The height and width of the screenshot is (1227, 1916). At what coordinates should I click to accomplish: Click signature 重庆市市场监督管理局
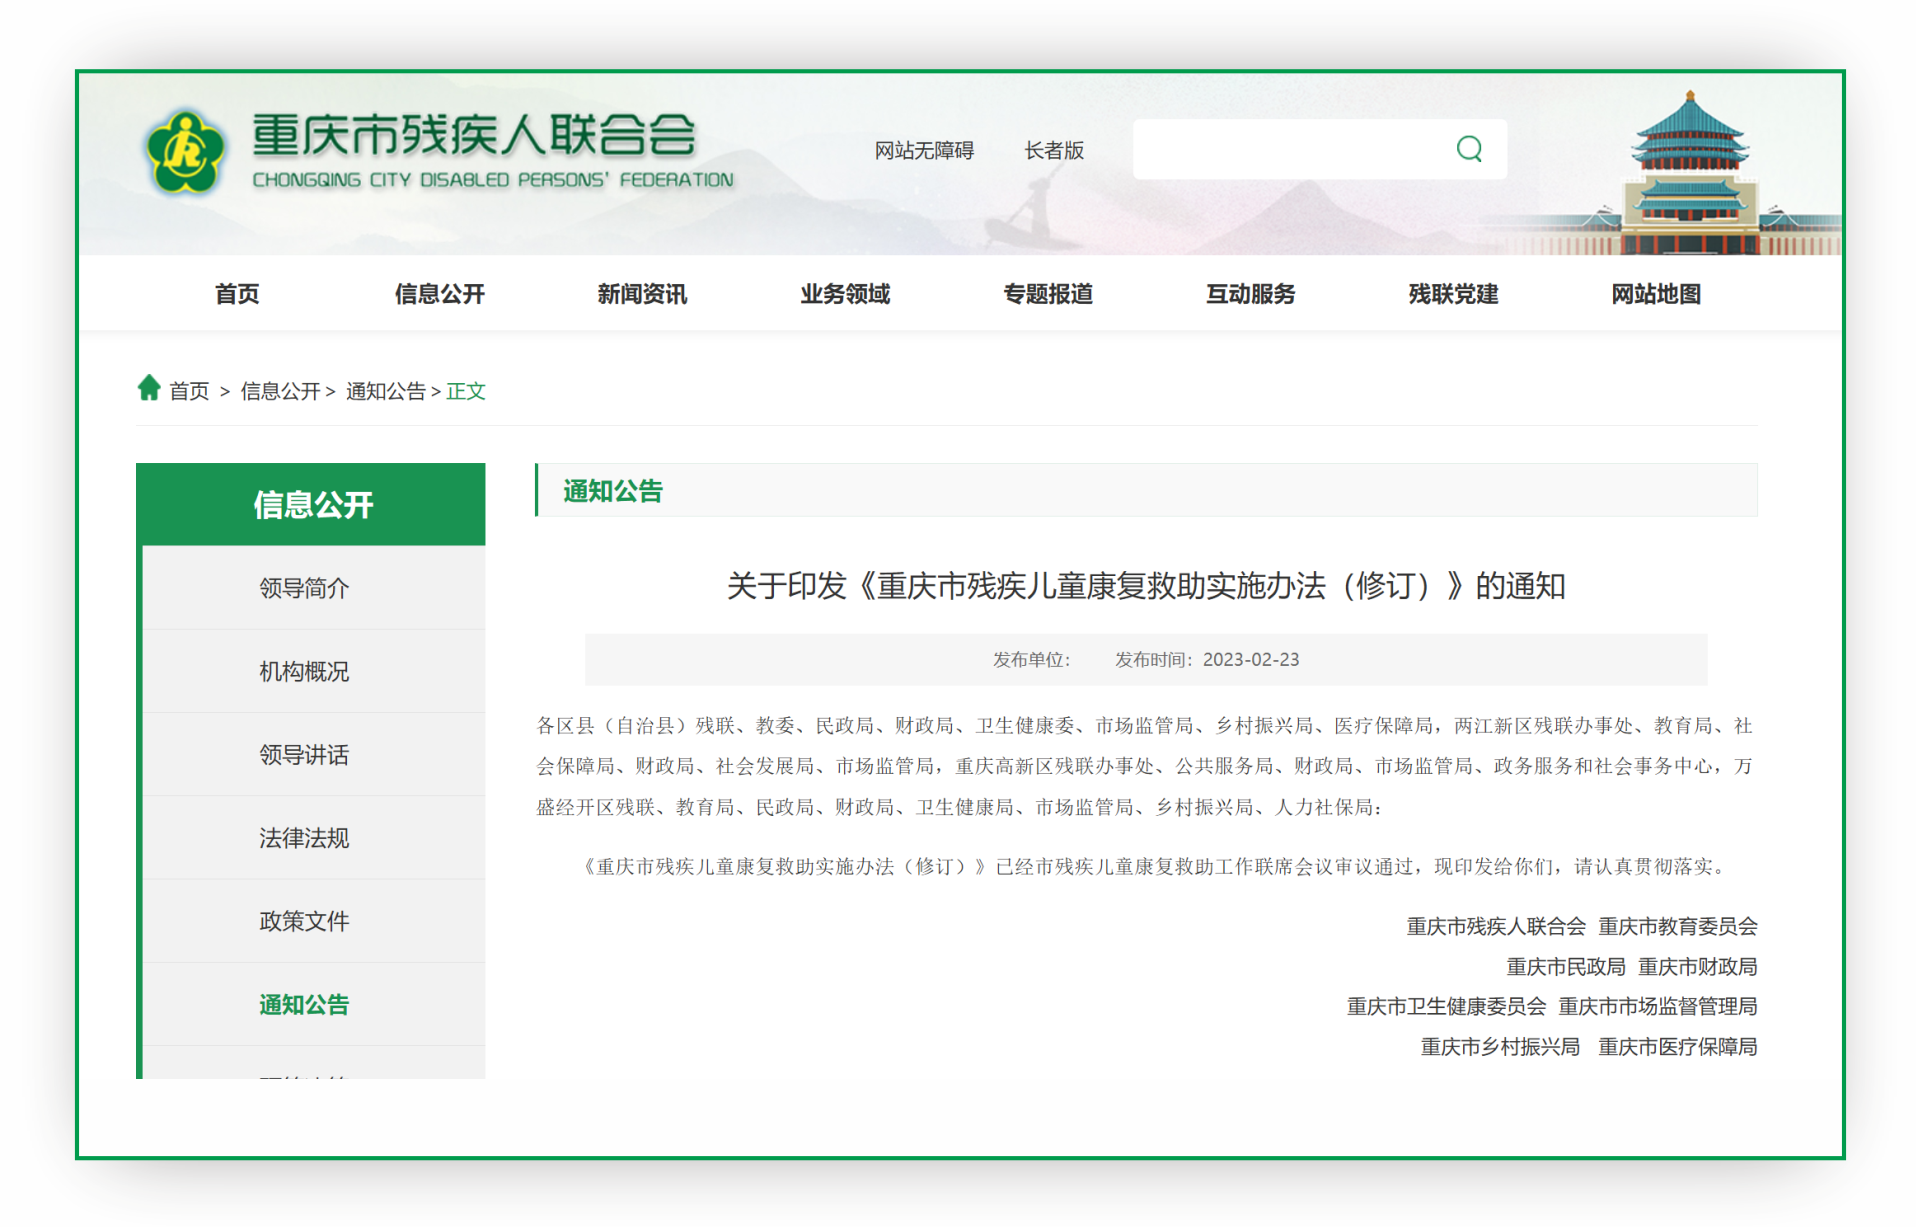(x=1658, y=1007)
